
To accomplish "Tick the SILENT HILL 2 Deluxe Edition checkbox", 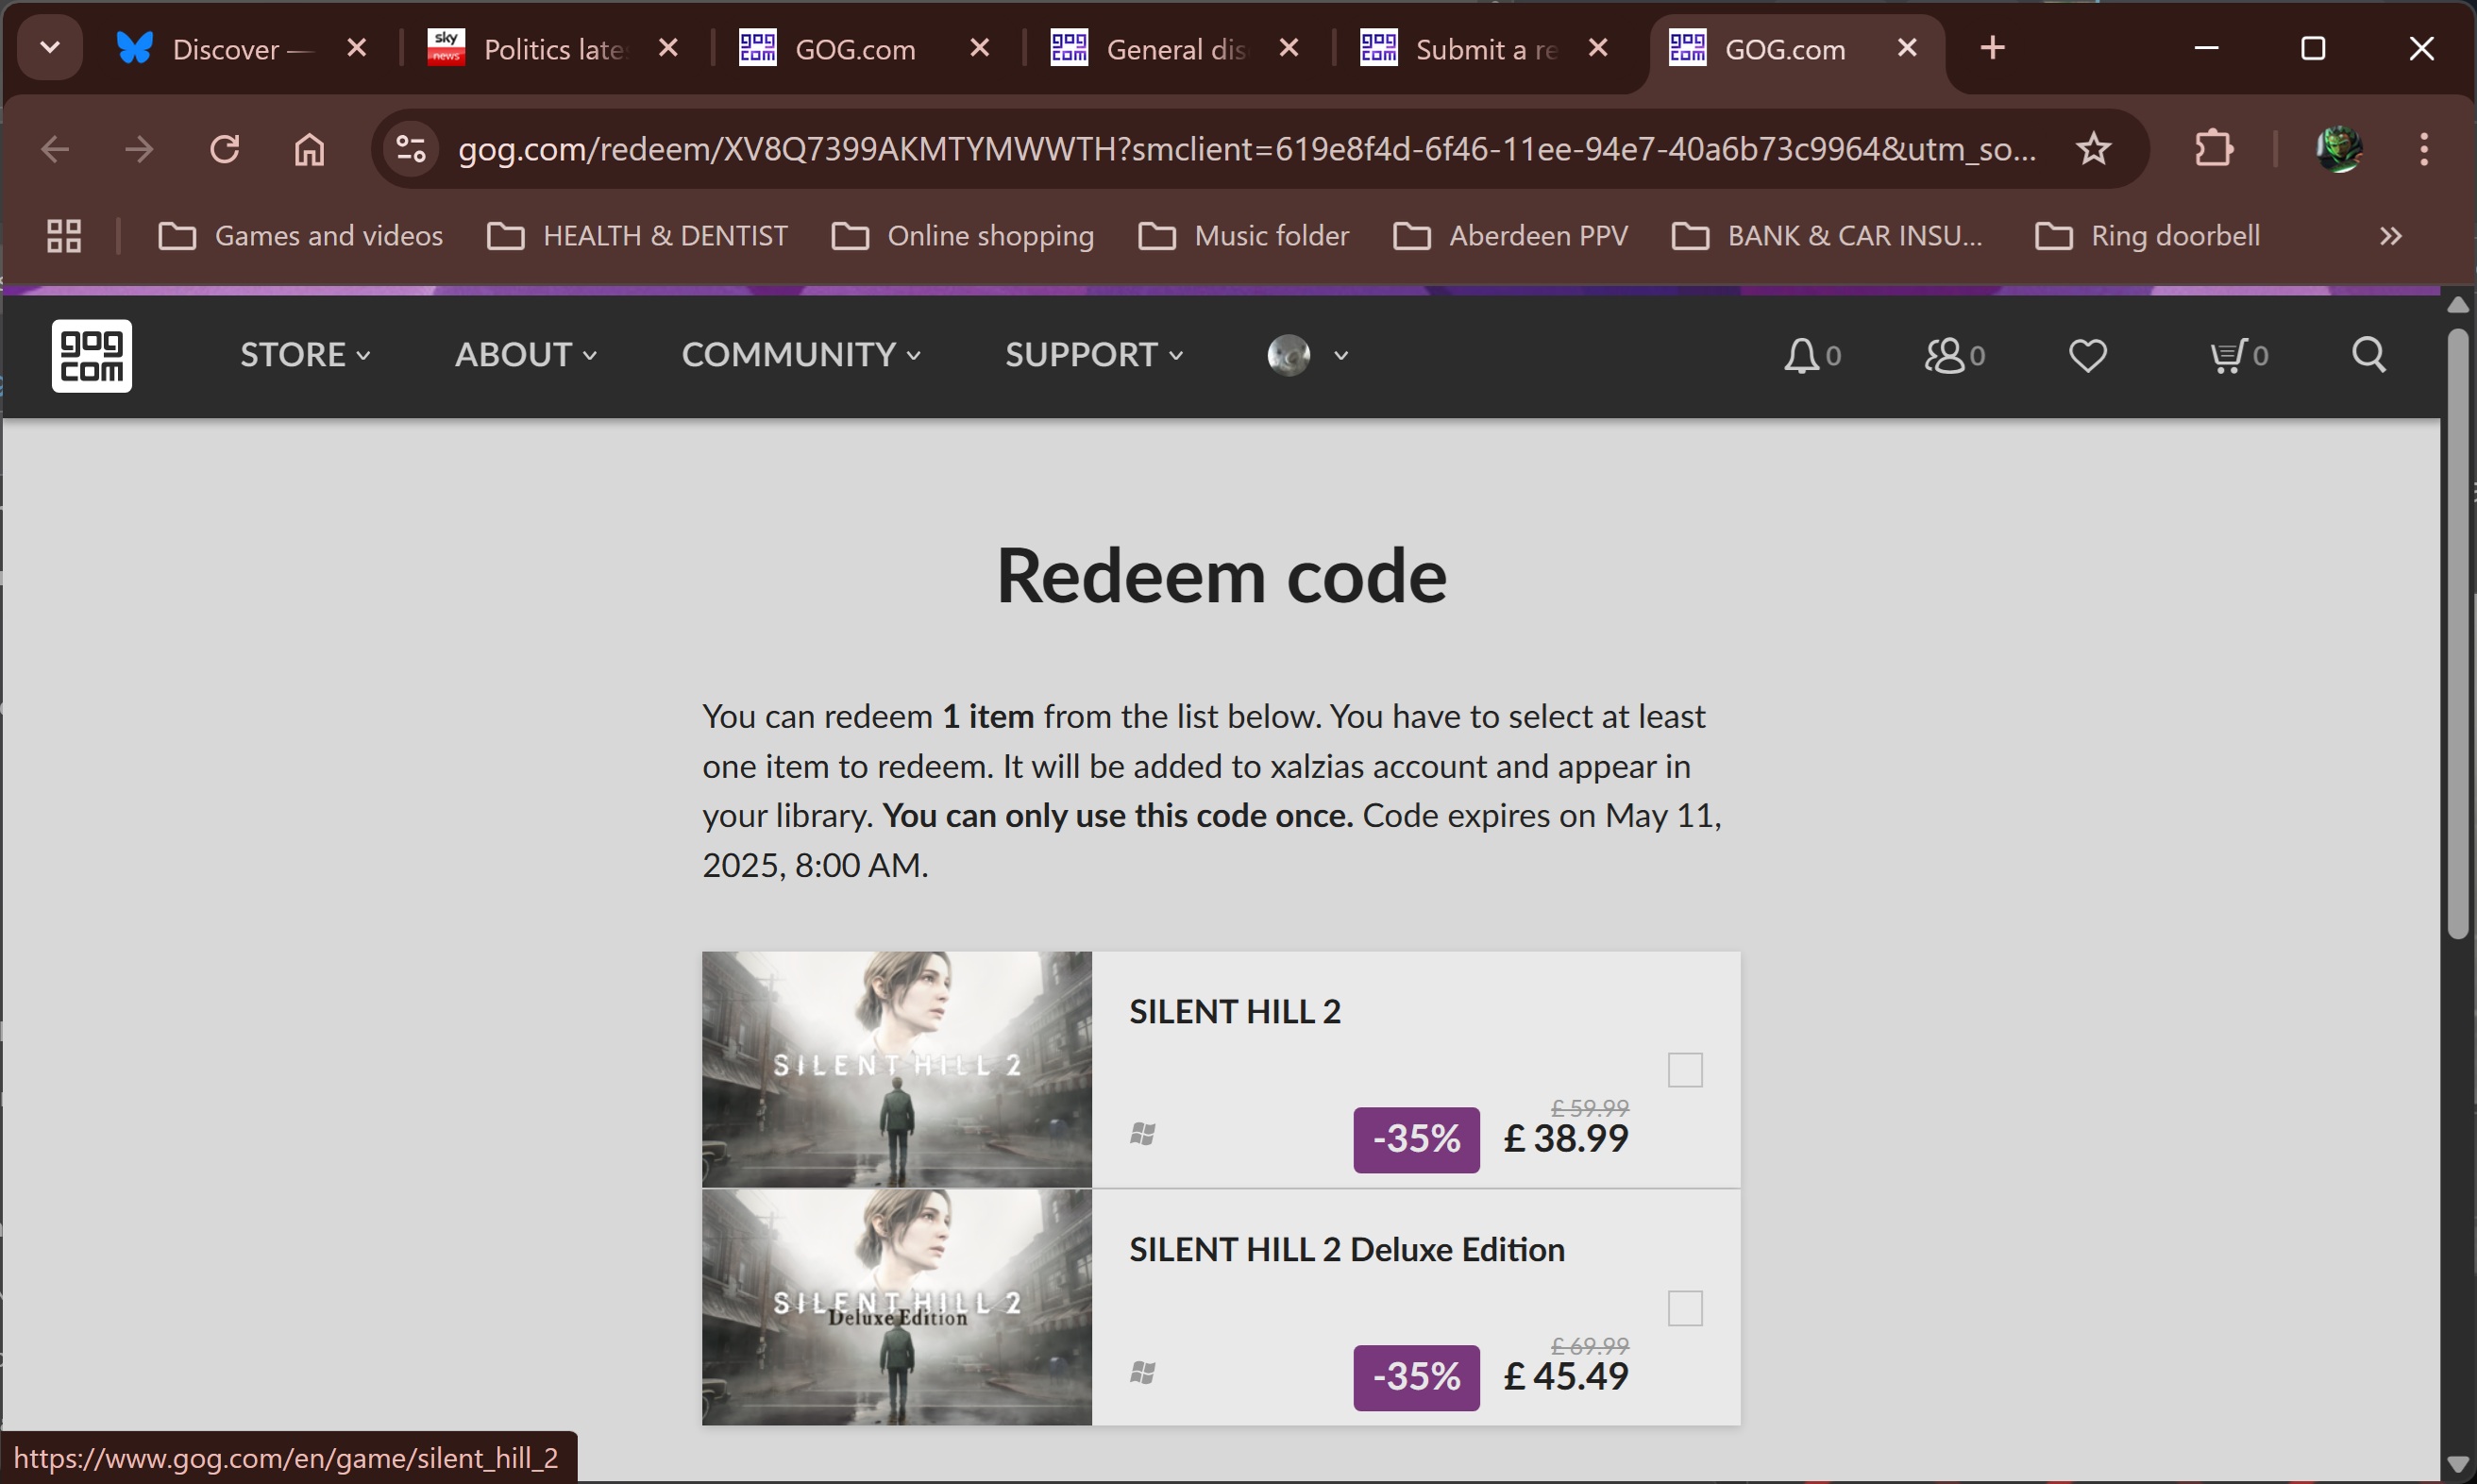I will [1685, 1308].
